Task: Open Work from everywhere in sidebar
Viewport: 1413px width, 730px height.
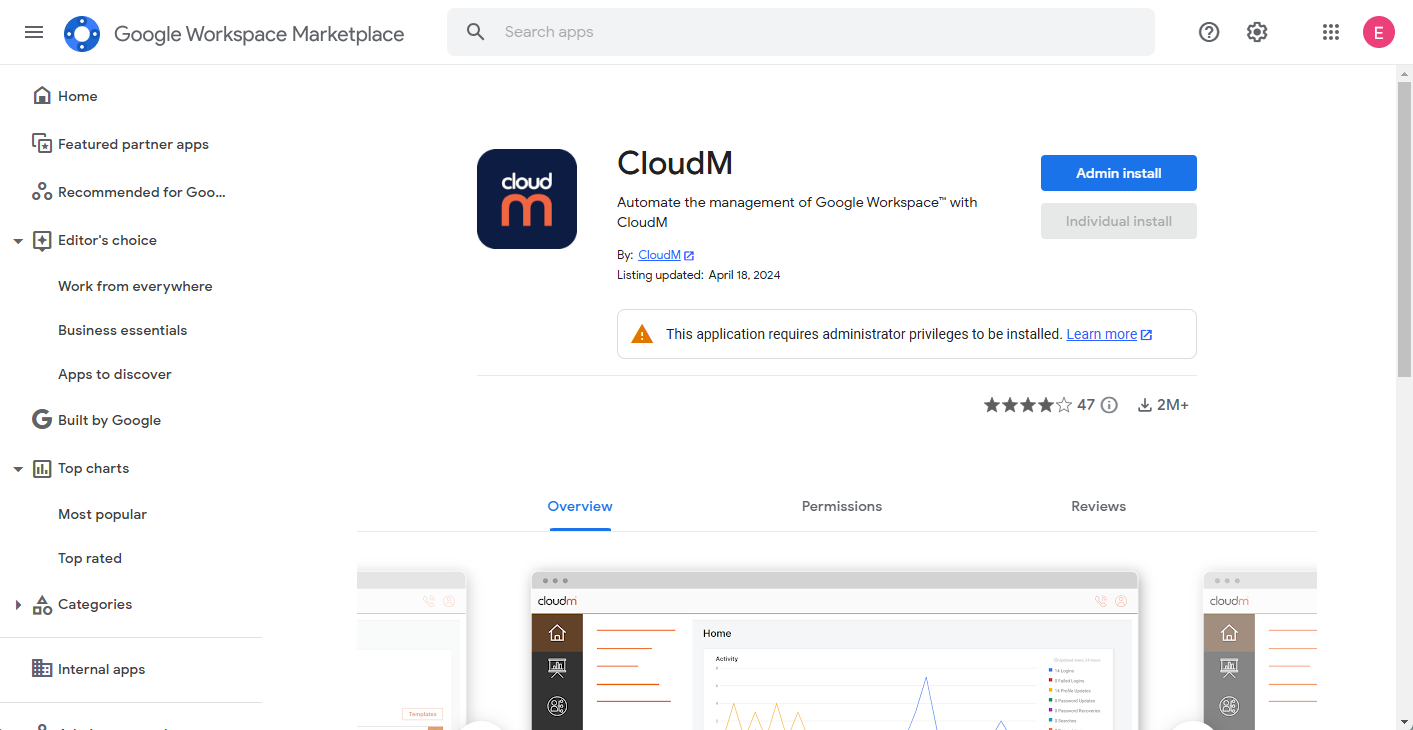Action: pyautogui.click(x=135, y=286)
